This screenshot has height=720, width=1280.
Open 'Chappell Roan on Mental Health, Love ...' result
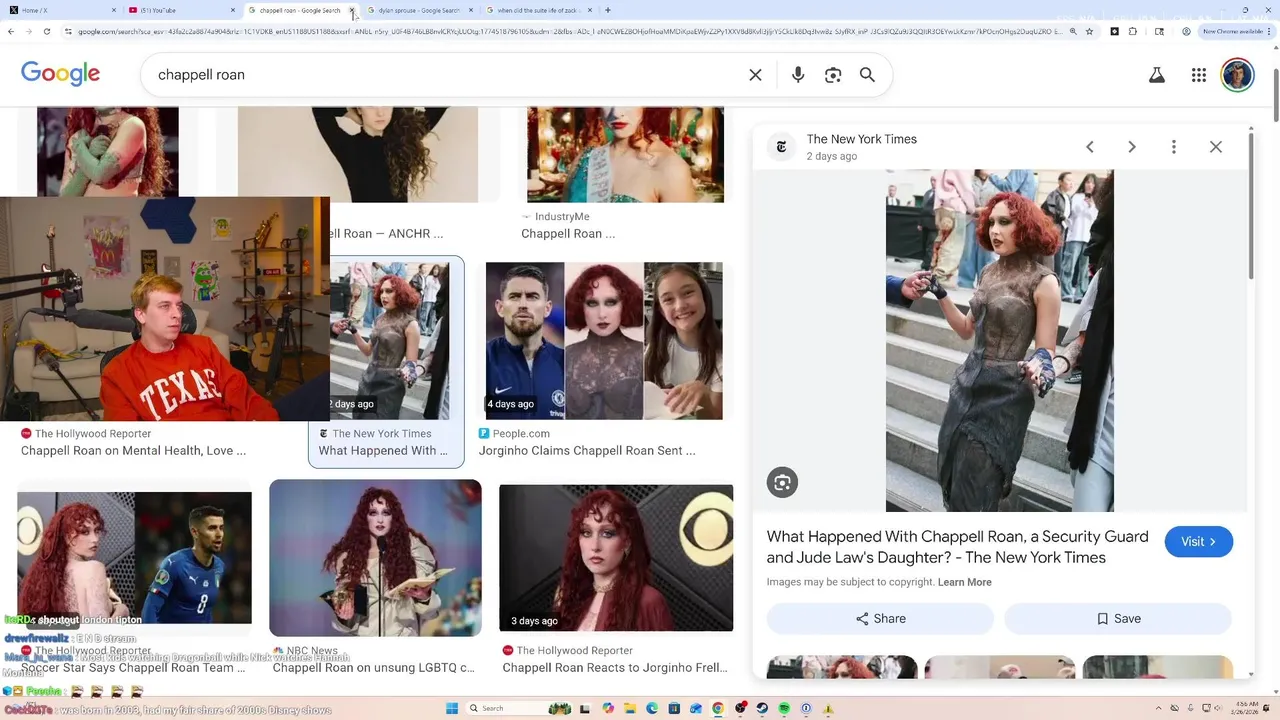point(133,451)
